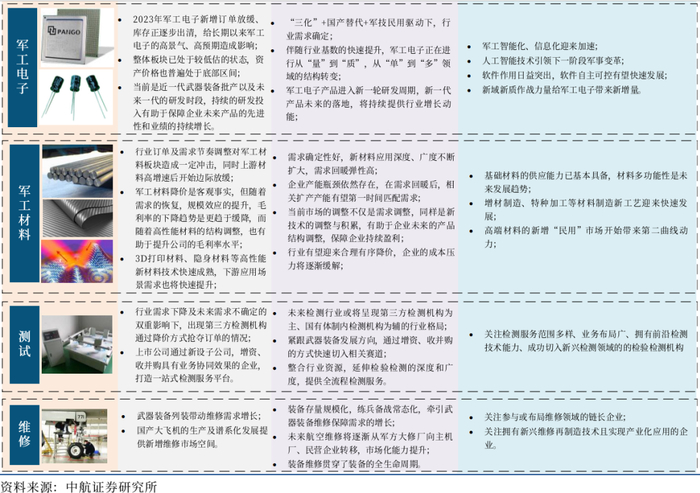Select bullet starting "当前是近一代武器装备批产"

click(x=199, y=106)
